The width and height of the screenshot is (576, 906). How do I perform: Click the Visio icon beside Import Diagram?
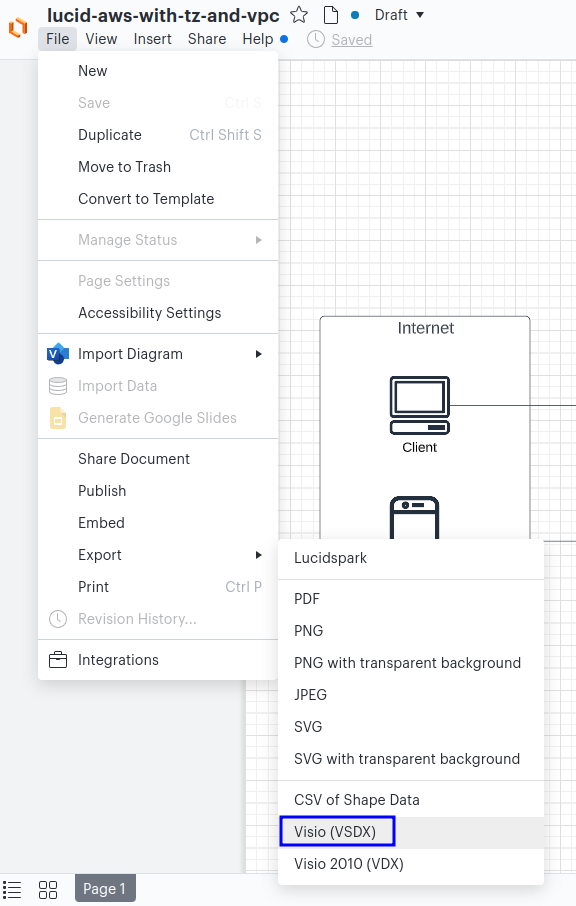[58, 354]
